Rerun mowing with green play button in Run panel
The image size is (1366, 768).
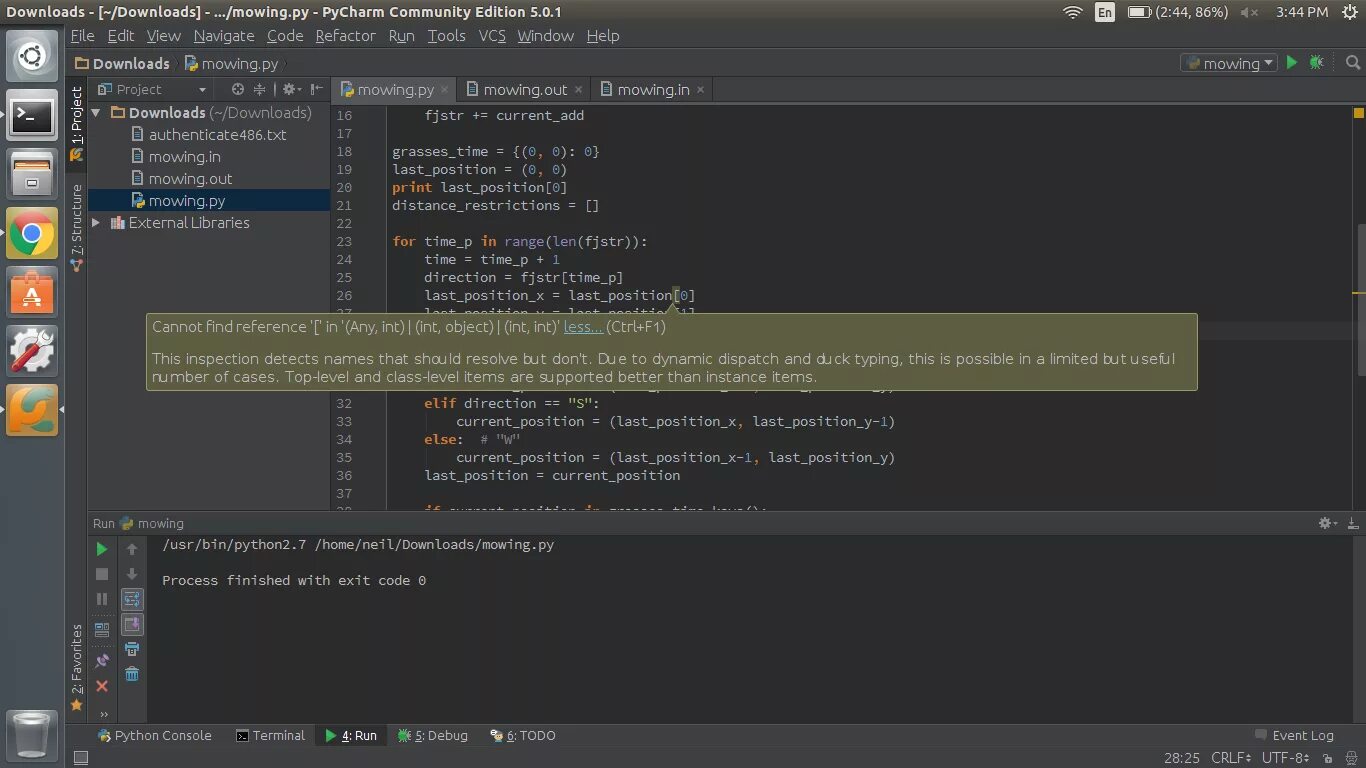101,549
